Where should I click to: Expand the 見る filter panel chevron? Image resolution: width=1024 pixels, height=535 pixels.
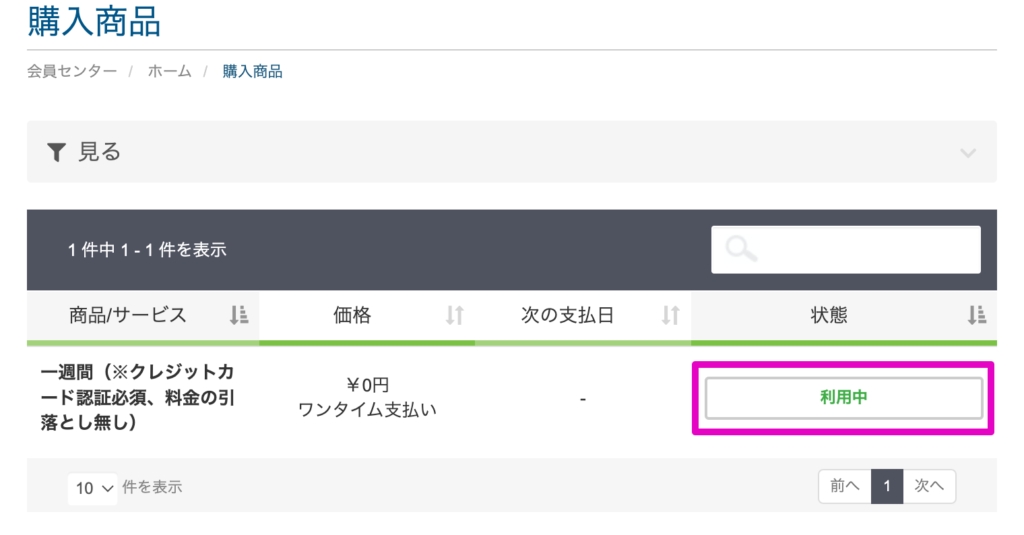click(967, 153)
